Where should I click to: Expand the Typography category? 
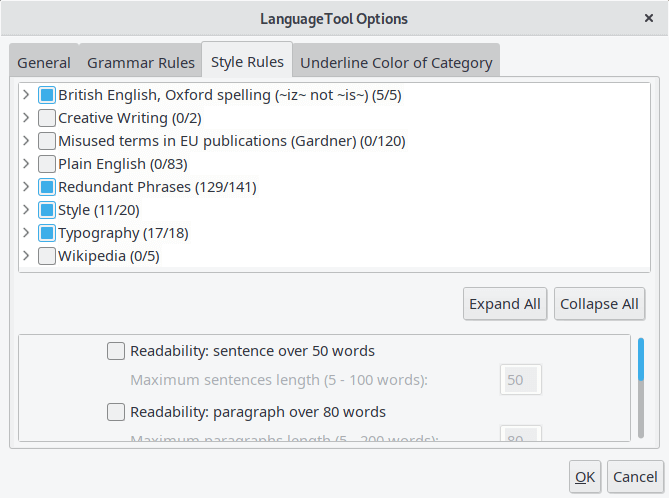click(x=26, y=233)
